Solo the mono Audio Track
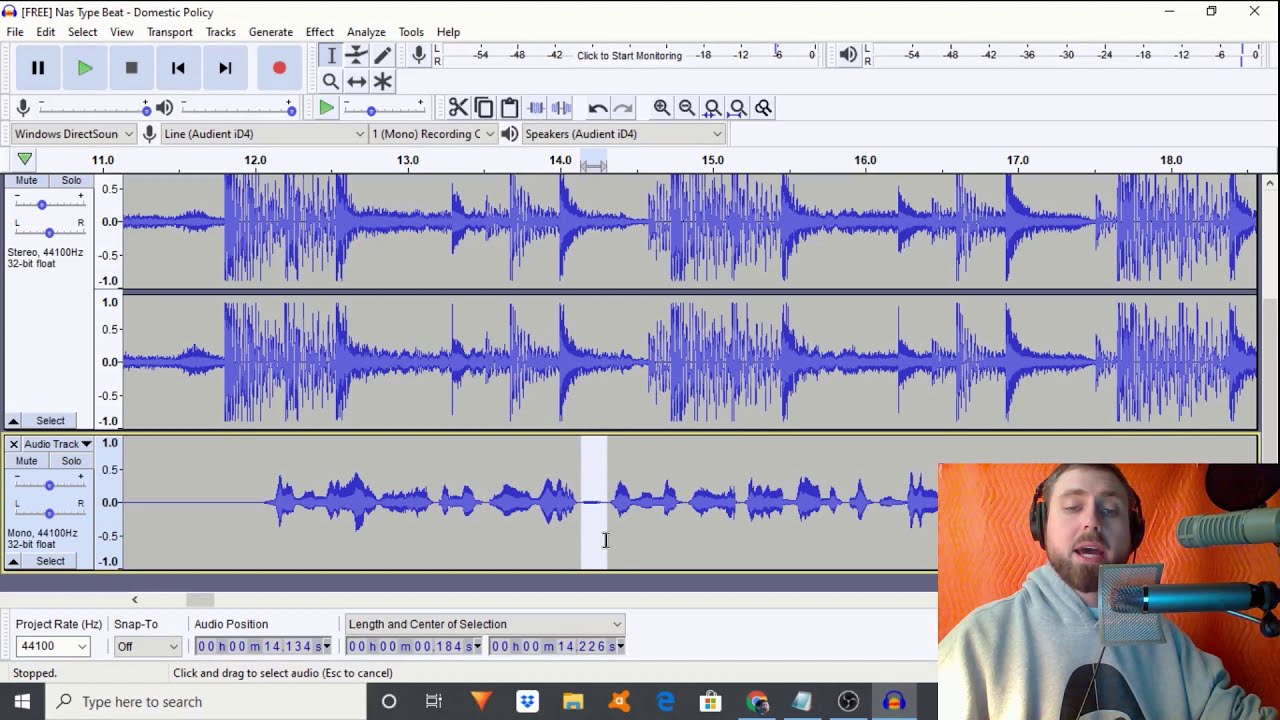The image size is (1280, 720). [x=71, y=461]
